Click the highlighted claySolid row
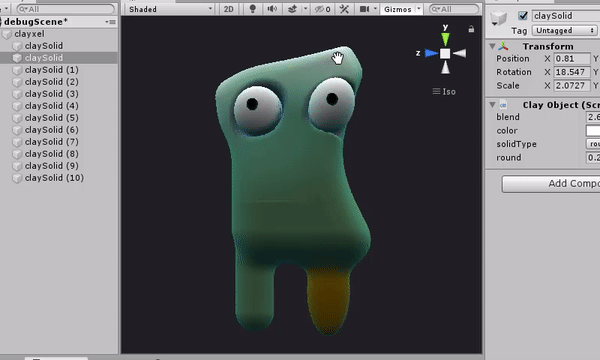 tap(59, 58)
